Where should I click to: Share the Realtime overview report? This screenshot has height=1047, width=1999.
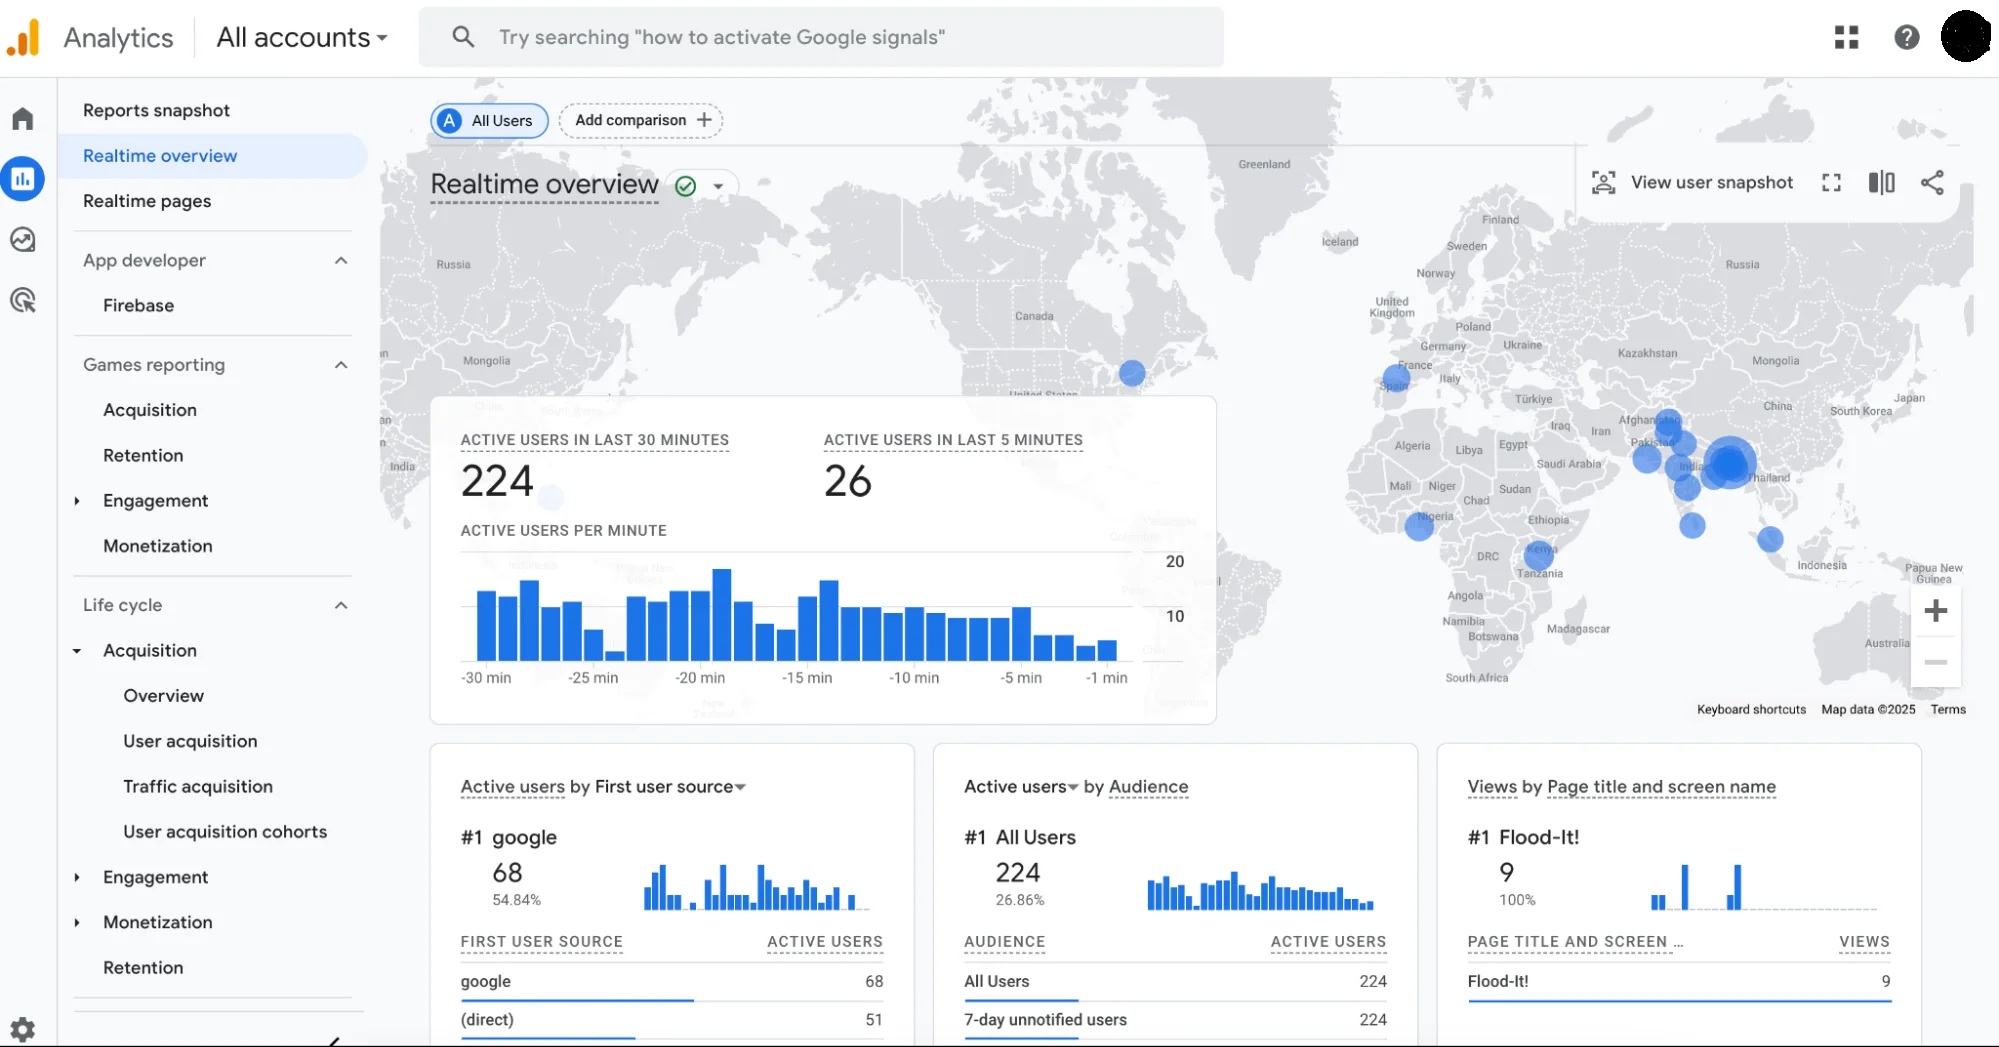(x=1932, y=182)
